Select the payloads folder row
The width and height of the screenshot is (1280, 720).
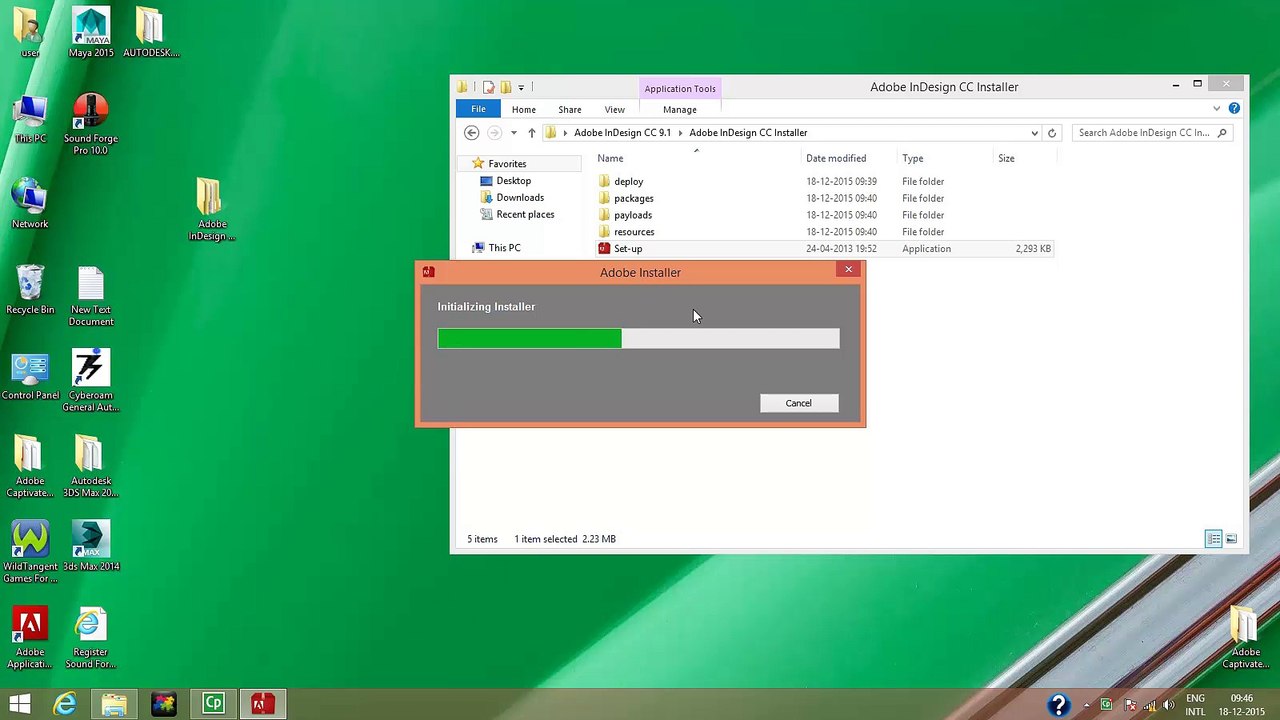pos(824,215)
